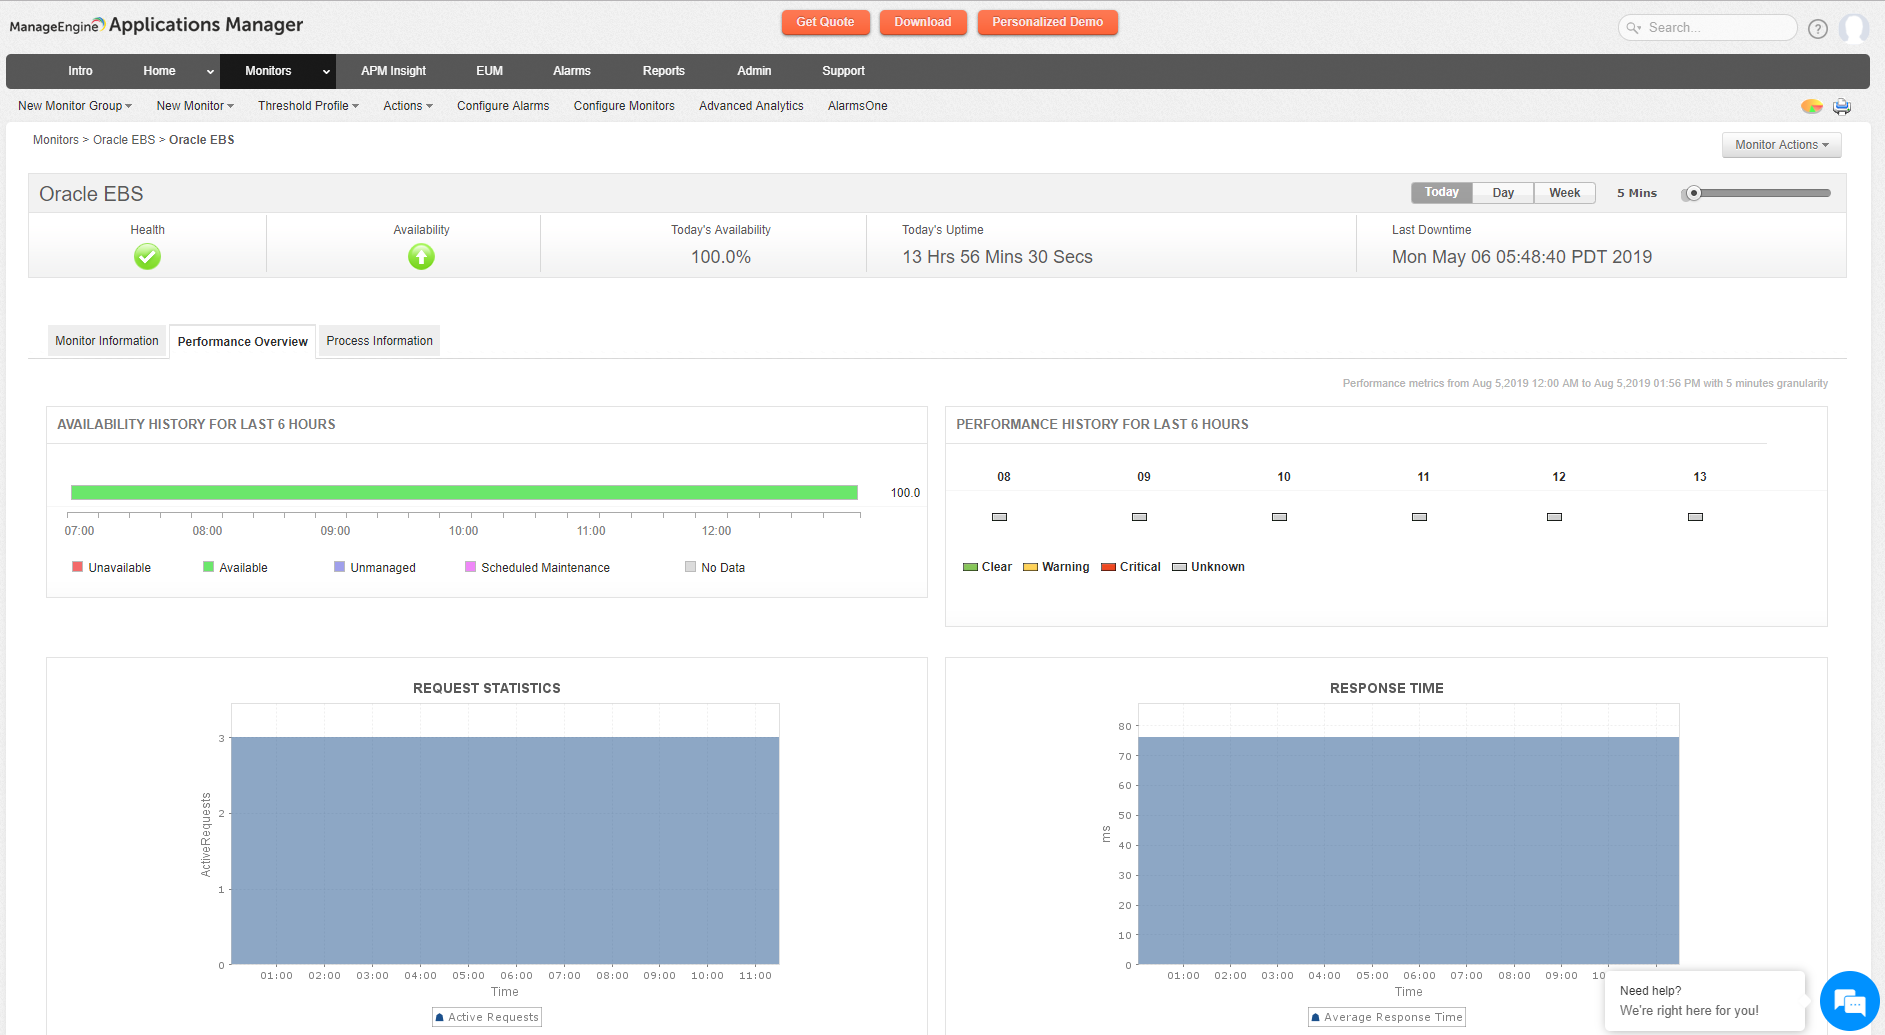The image size is (1885, 1035).
Task: Click Oracle EBS parent breadcrumb link
Action: [x=124, y=140]
